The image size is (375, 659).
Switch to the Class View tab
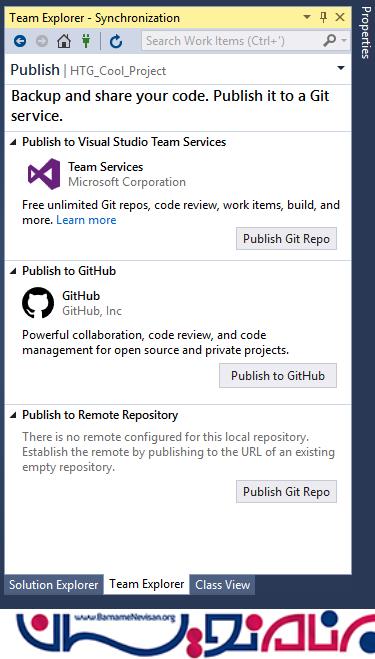pos(223,585)
